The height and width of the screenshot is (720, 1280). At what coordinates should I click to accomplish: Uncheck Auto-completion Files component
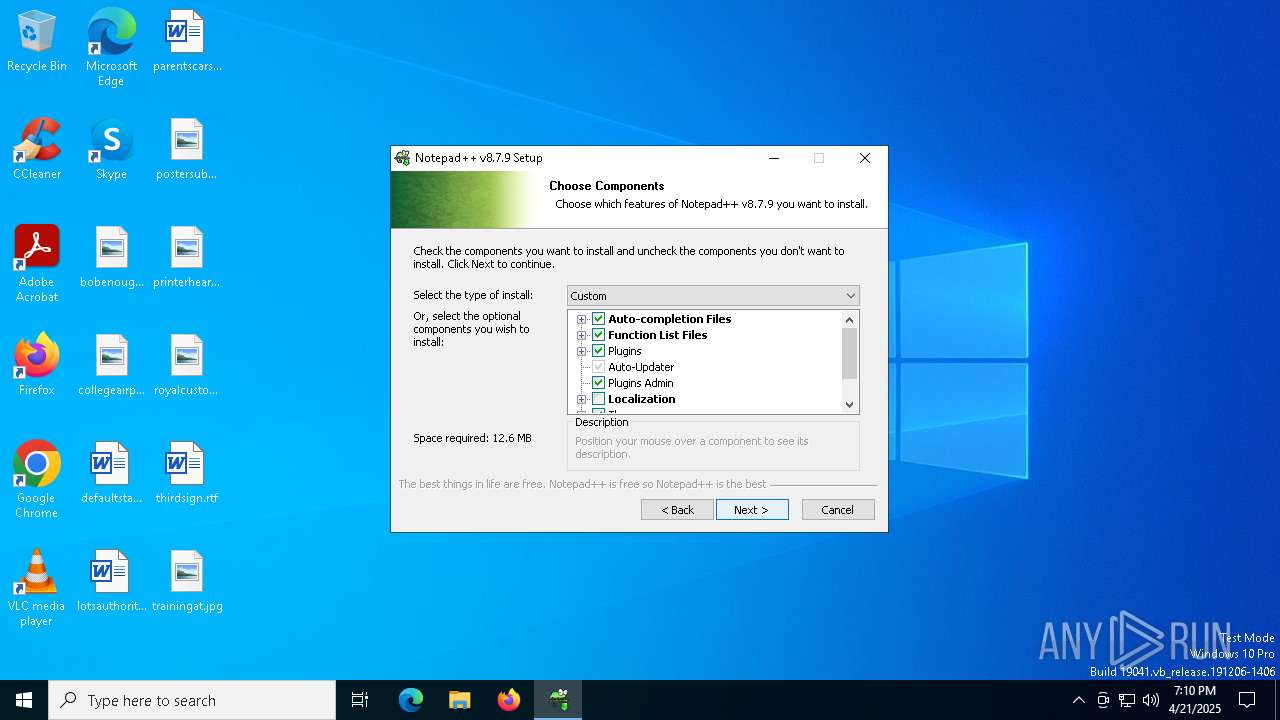599,319
